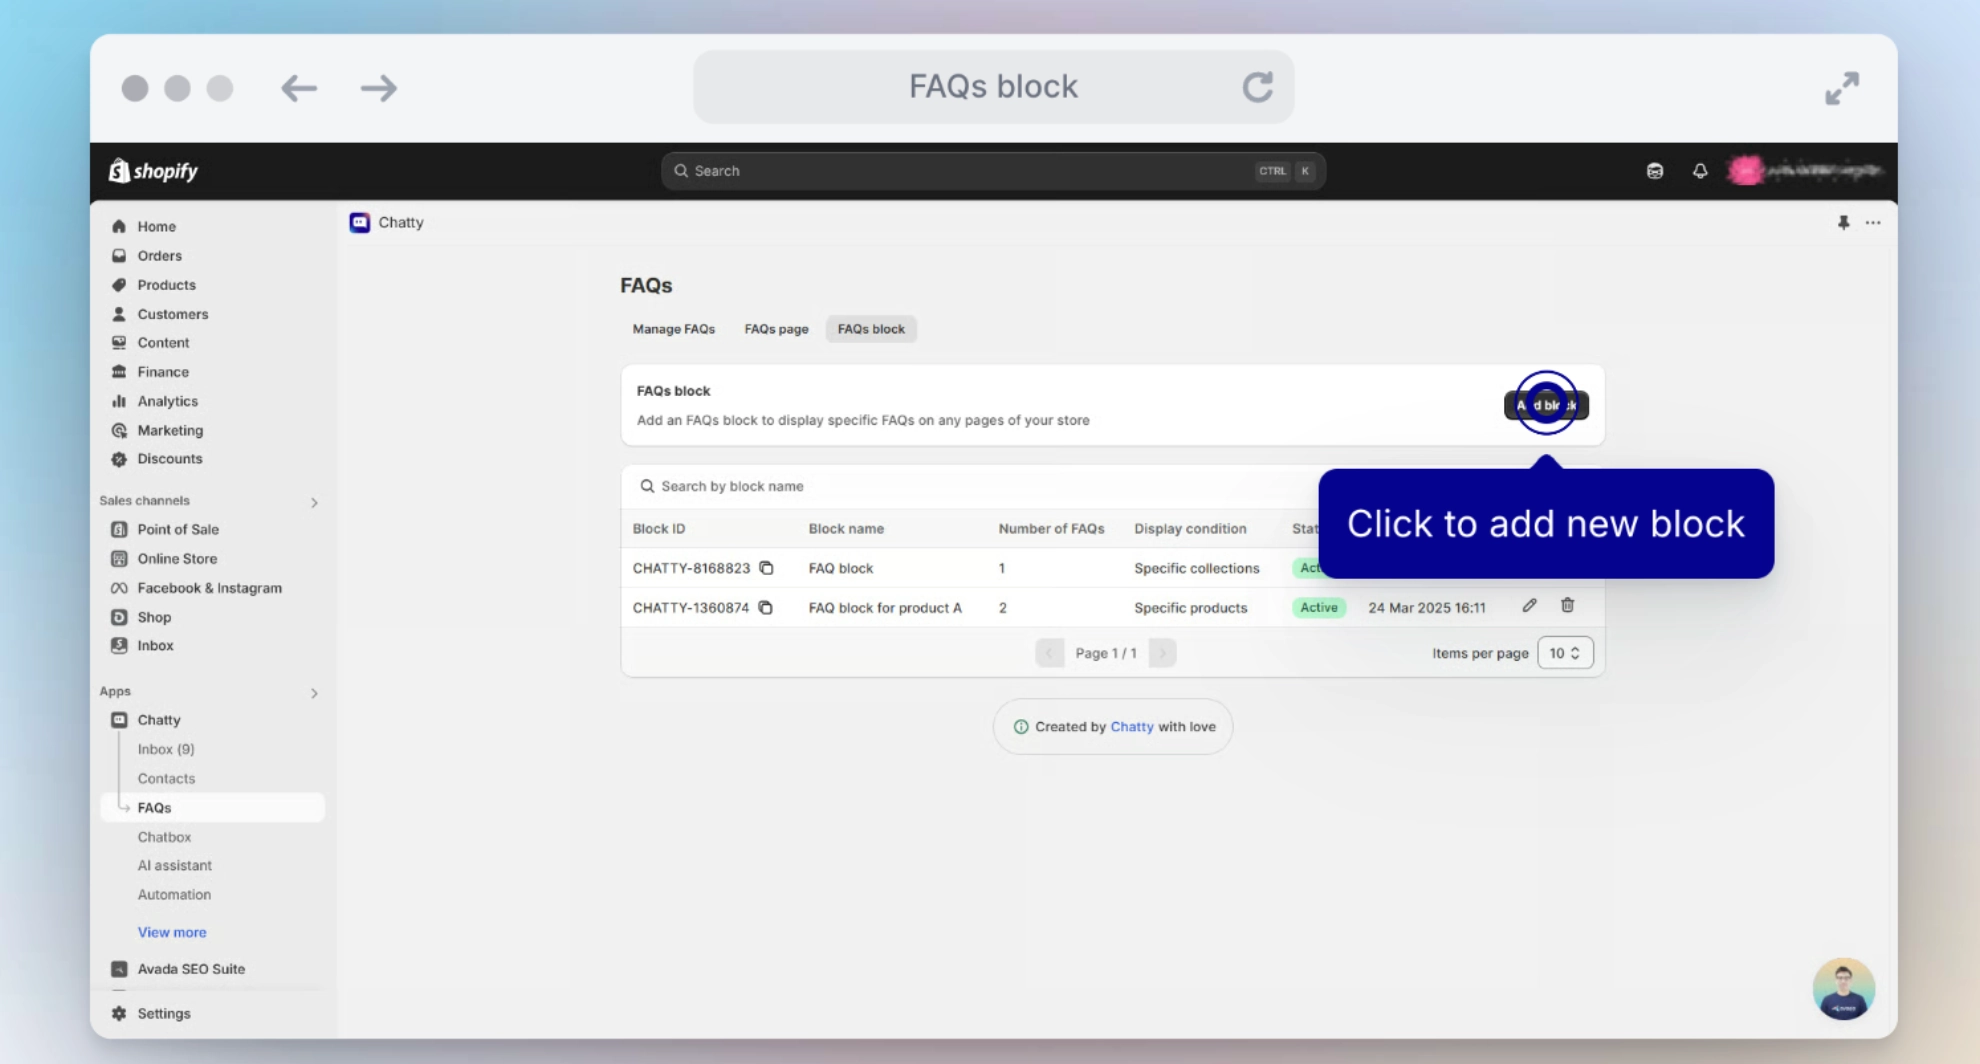Viewport: 1980px width, 1064px height.
Task: Change items per page from 10
Action: tap(1565, 652)
